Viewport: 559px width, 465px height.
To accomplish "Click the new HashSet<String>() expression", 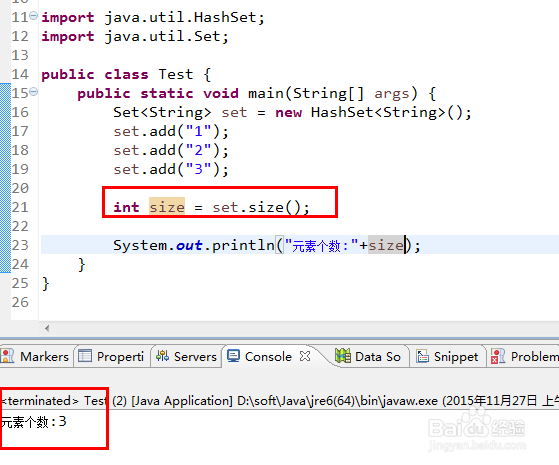I will click(369, 112).
